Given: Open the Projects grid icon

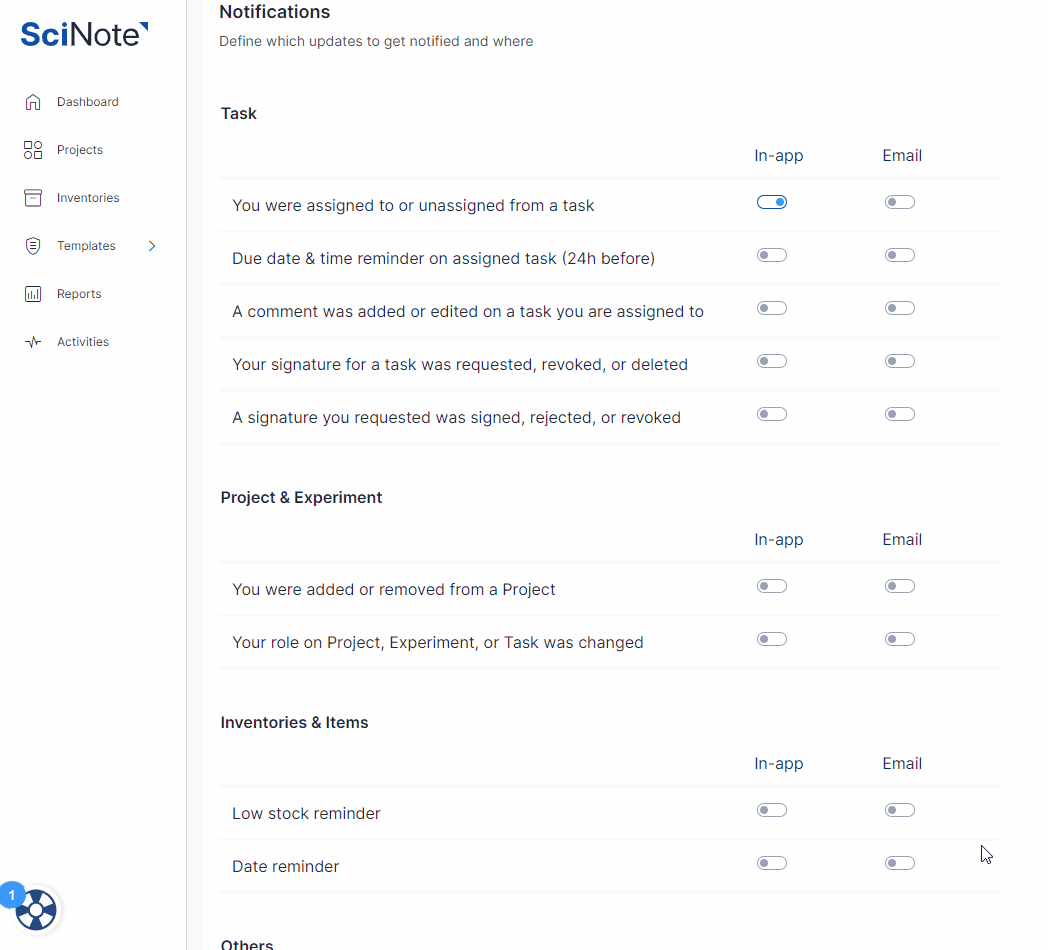Looking at the screenshot, I should coord(33,150).
